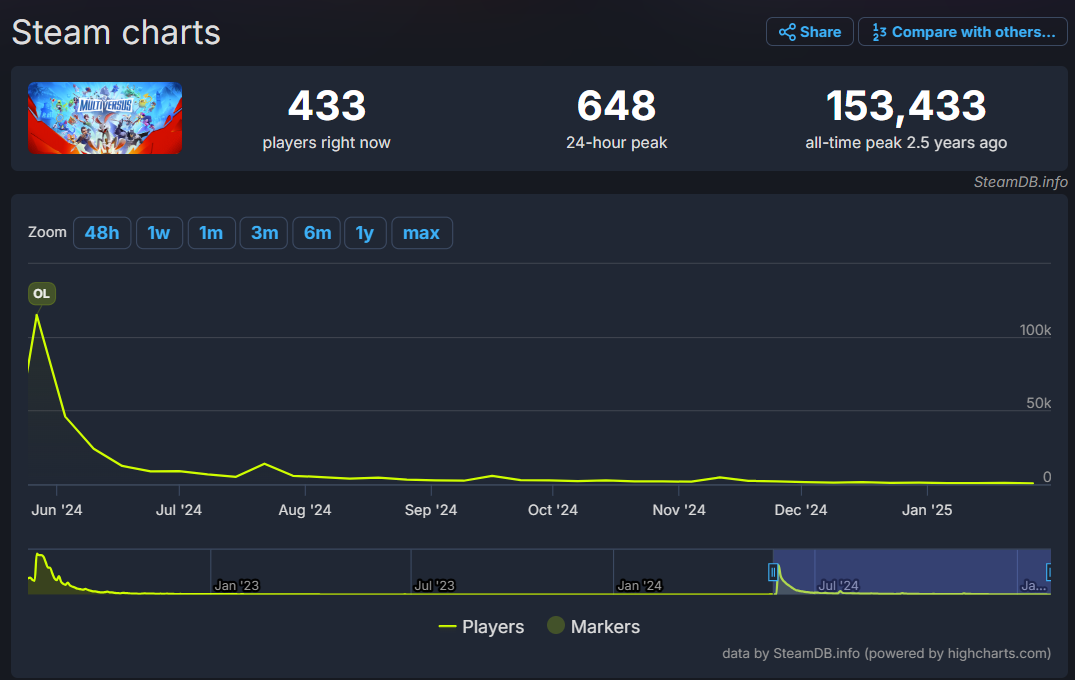
Task: Click the Jan '25 axis label
Action: tap(927, 510)
